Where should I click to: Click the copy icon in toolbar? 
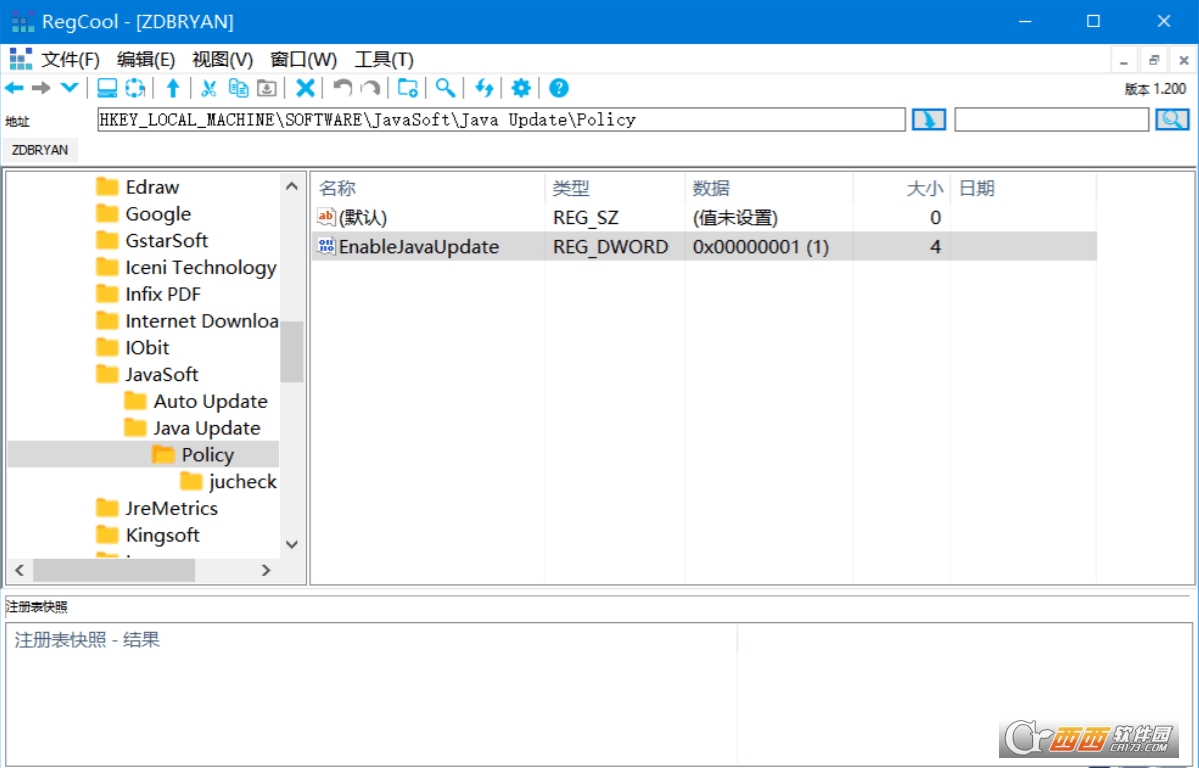[238, 88]
